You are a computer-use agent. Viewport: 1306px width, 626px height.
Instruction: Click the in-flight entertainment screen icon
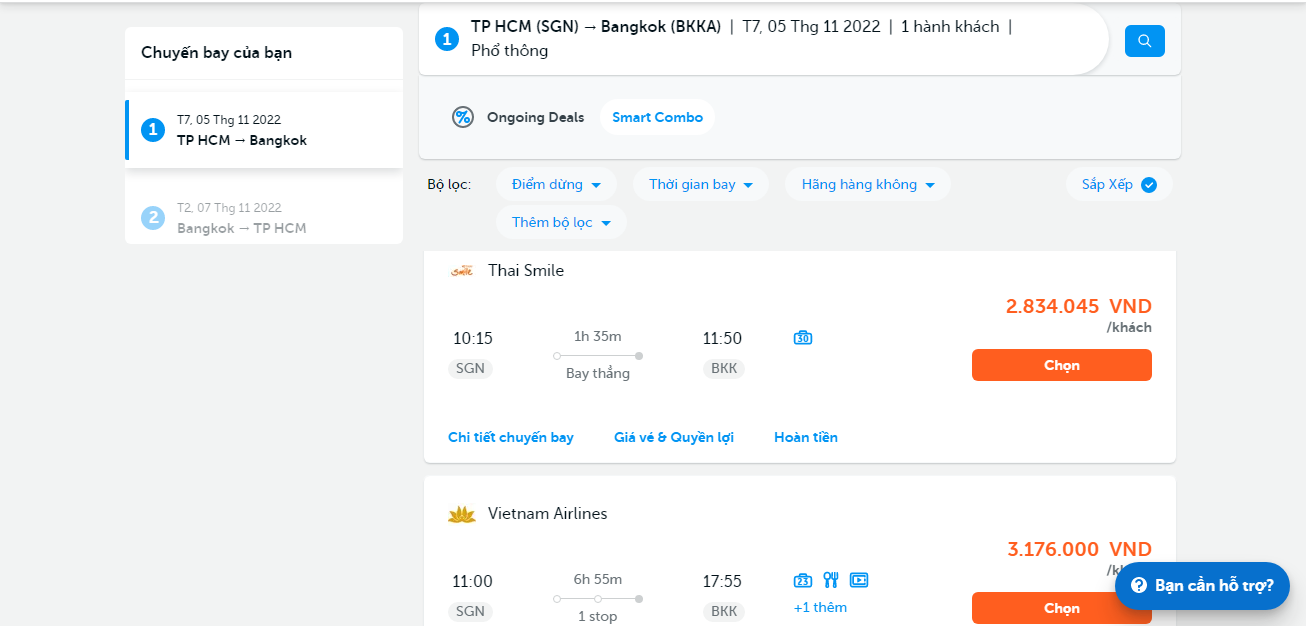pos(858,580)
